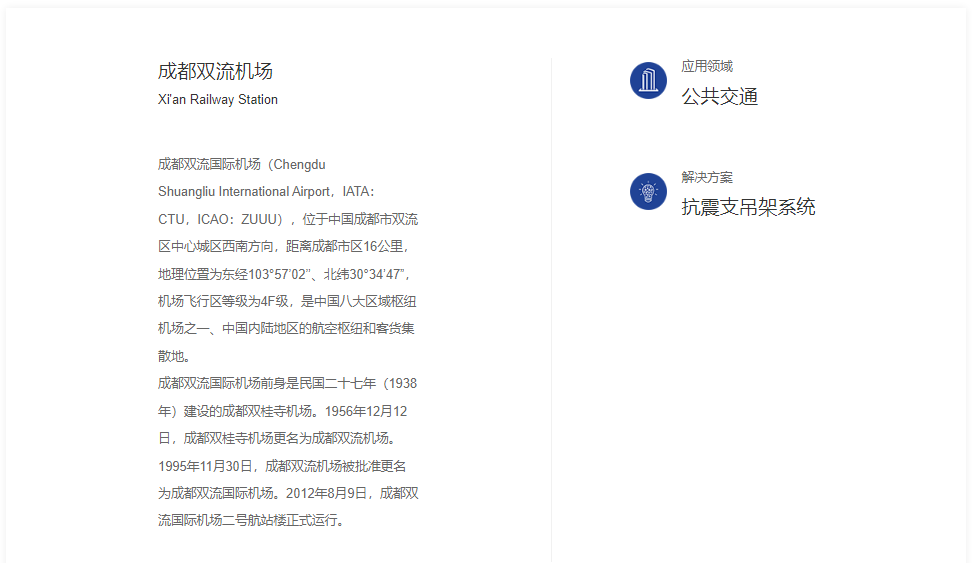Click the last line 流国际机场二号航站楼正式运行。
972x563 pixels.
(251, 520)
